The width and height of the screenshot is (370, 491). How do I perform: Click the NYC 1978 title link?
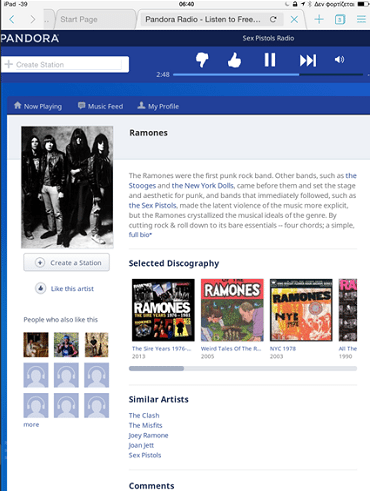tap(283, 349)
